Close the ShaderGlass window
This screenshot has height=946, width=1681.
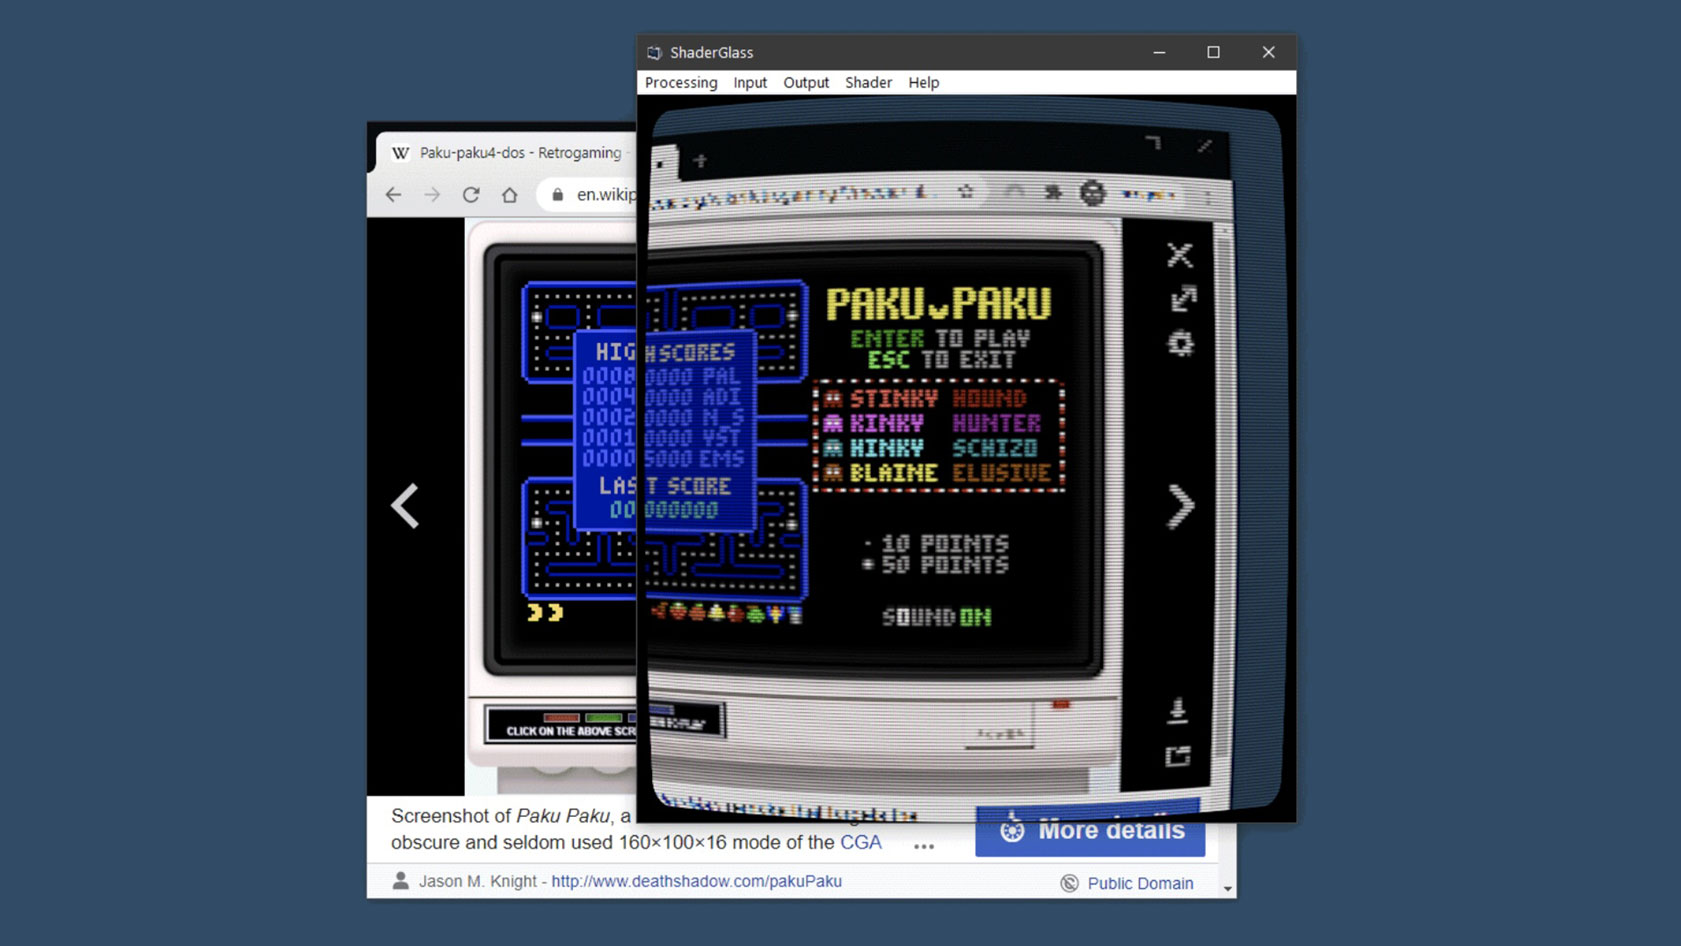1268,52
